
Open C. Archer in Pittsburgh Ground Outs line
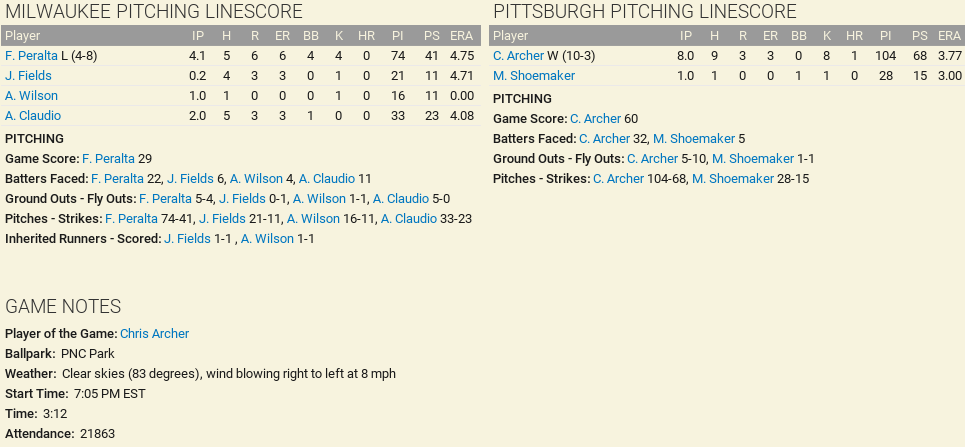click(x=652, y=159)
